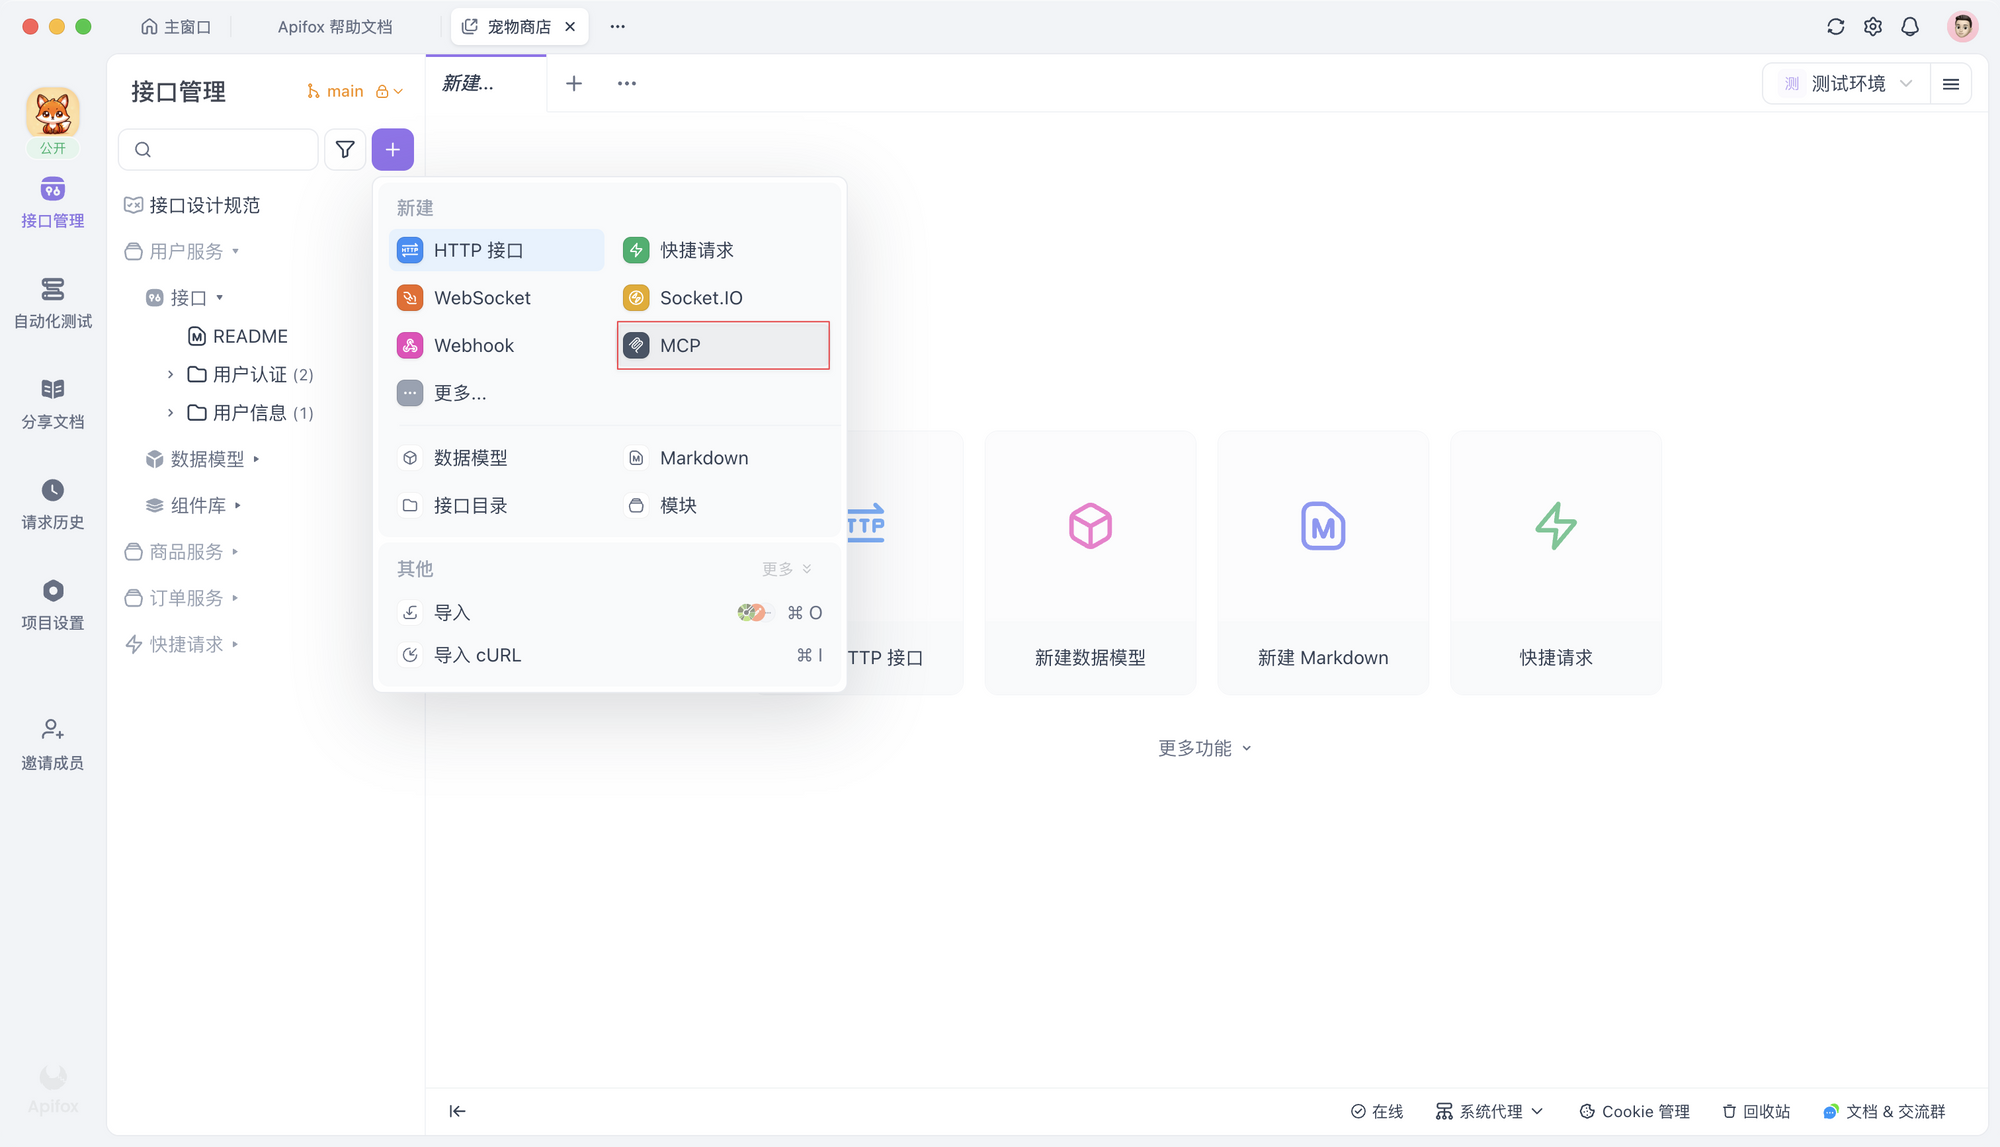Open 项目设置 from the sidebar

(x=51, y=603)
